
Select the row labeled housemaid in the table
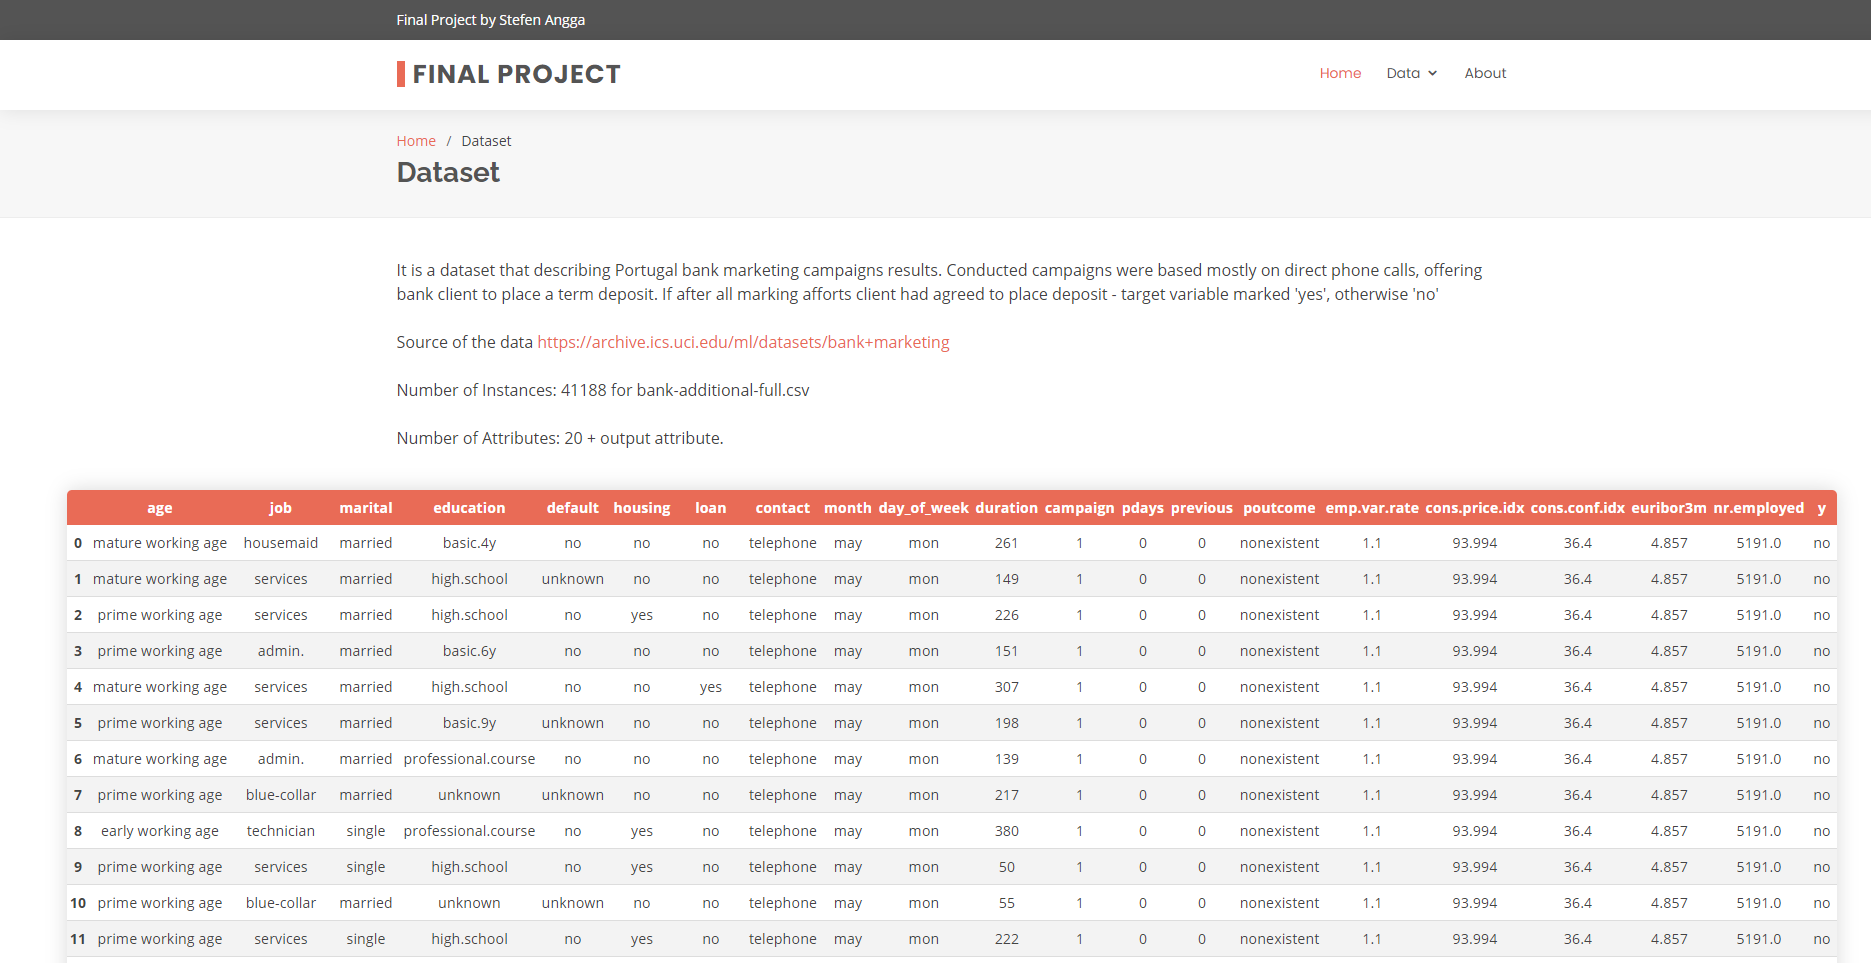[x=281, y=542]
